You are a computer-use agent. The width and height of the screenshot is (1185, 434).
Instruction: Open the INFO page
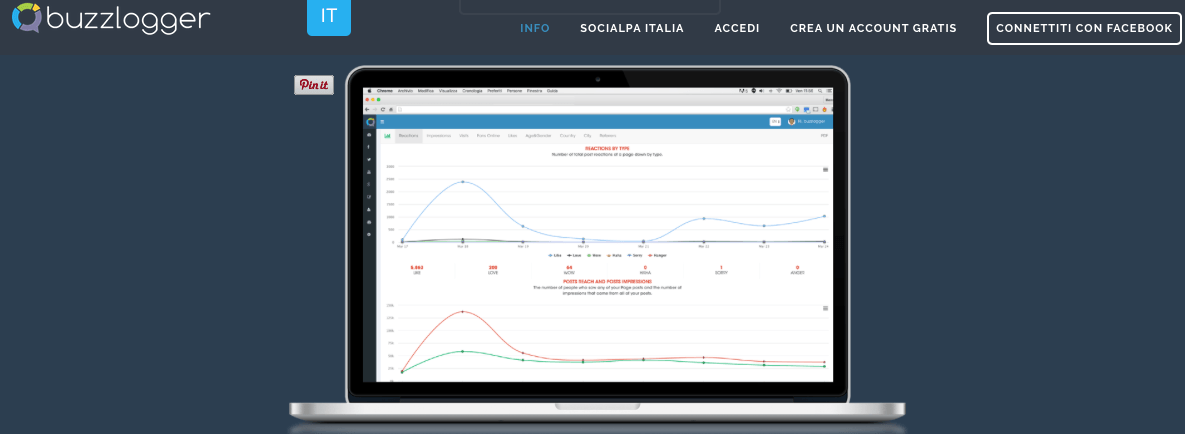click(535, 28)
